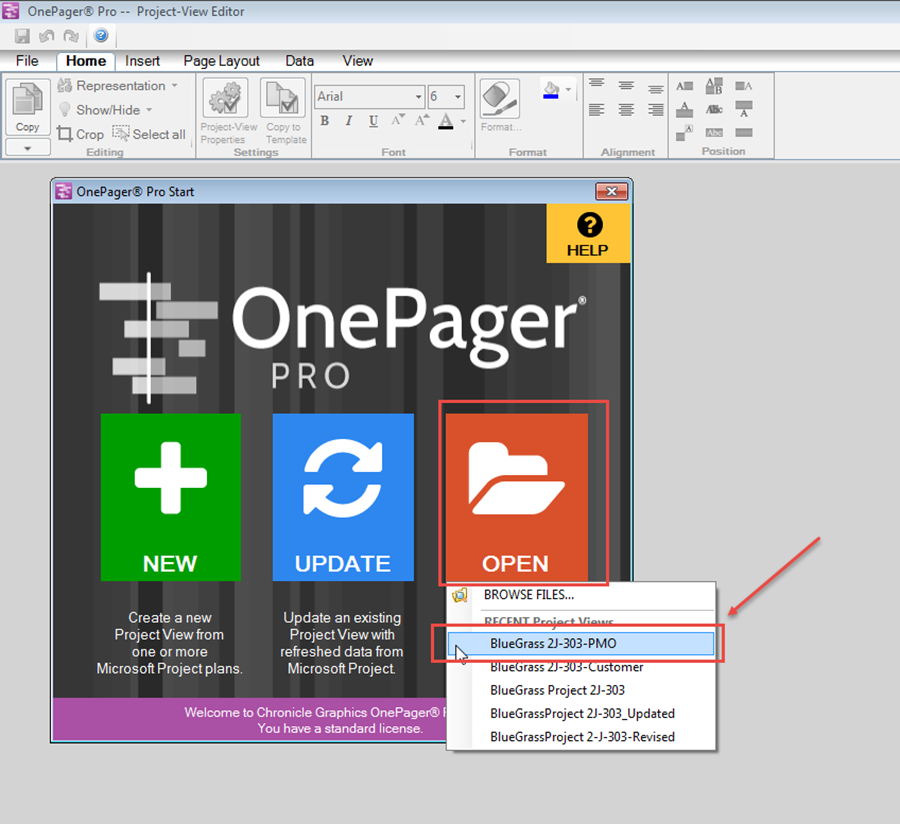Toggle bold text formatting
900x824 pixels.
click(x=324, y=120)
